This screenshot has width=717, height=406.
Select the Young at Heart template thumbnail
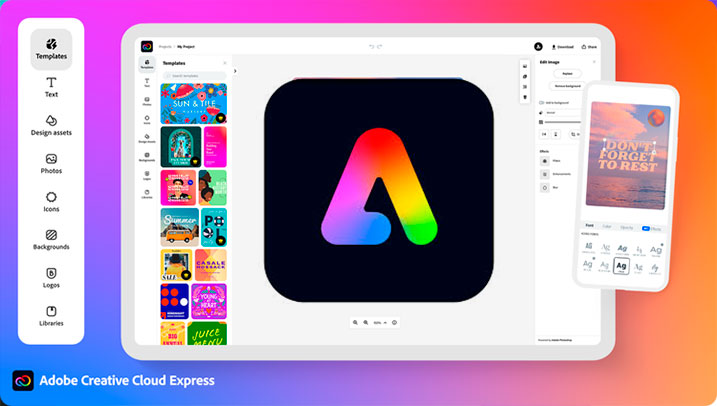(209, 301)
